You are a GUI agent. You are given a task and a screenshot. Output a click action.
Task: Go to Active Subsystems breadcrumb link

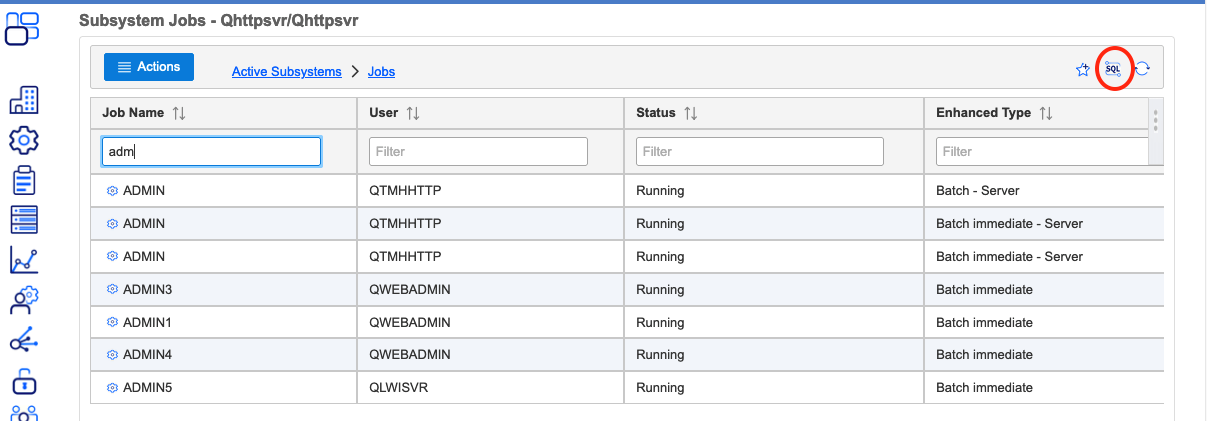286,72
